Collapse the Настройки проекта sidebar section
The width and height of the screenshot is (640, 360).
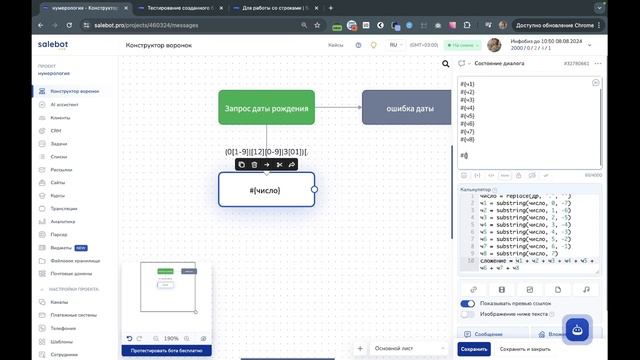pos(42,289)
